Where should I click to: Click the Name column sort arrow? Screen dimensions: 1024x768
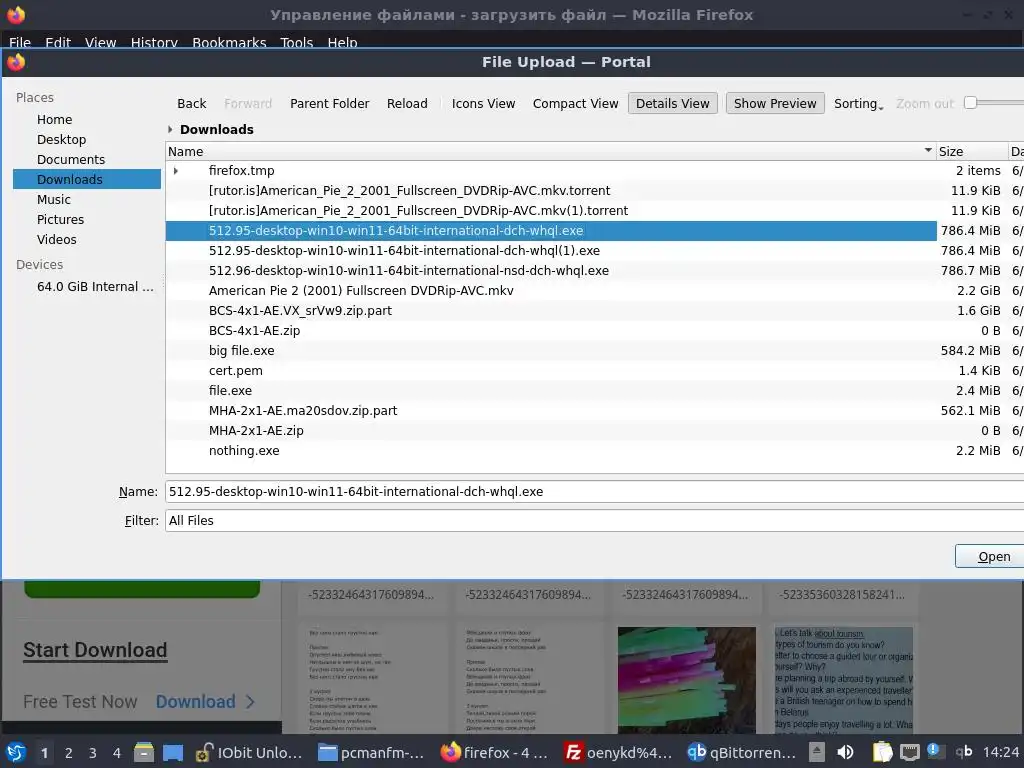(928, 151)
